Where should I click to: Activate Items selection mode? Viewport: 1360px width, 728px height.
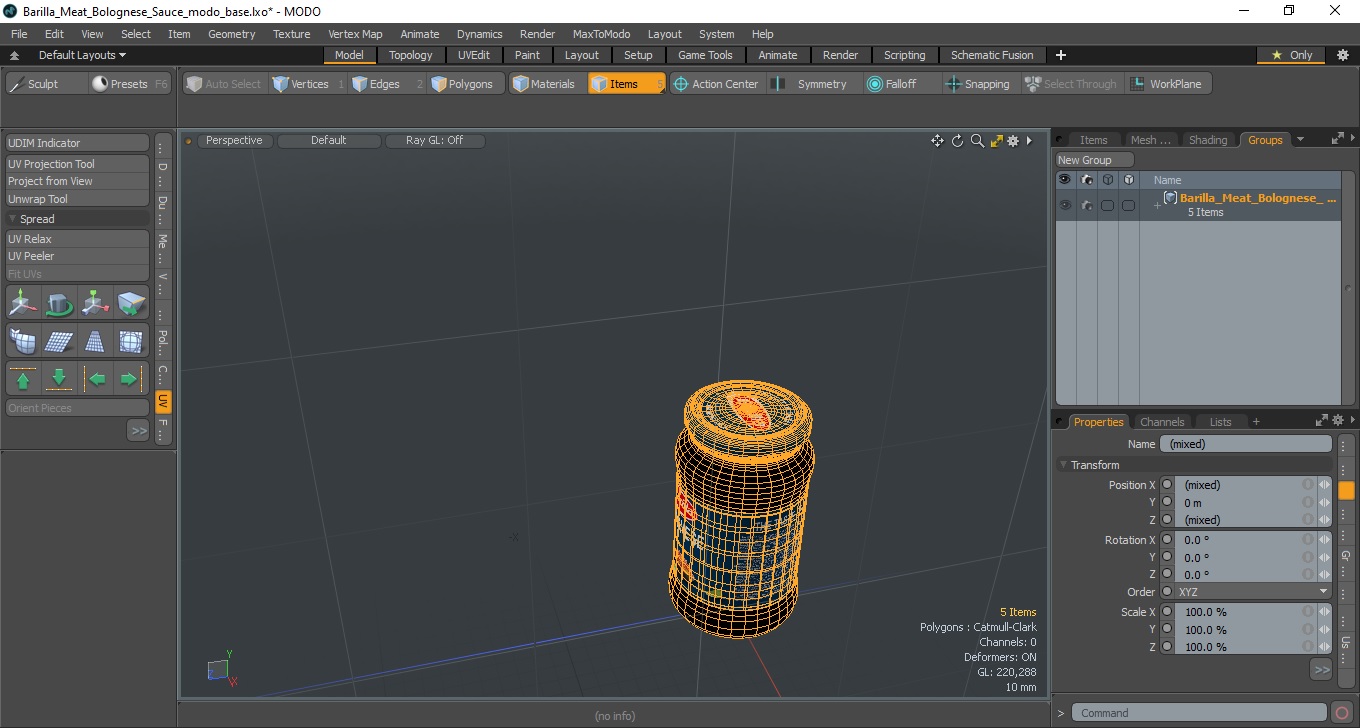pyautogui.click(x=626, y=84)
